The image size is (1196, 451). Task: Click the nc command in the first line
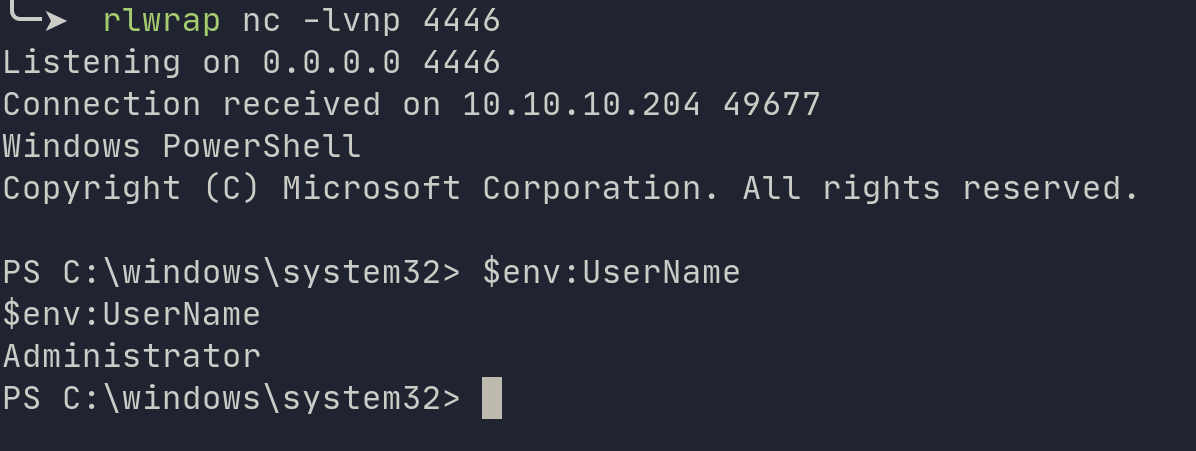click(x=262, y=19)
